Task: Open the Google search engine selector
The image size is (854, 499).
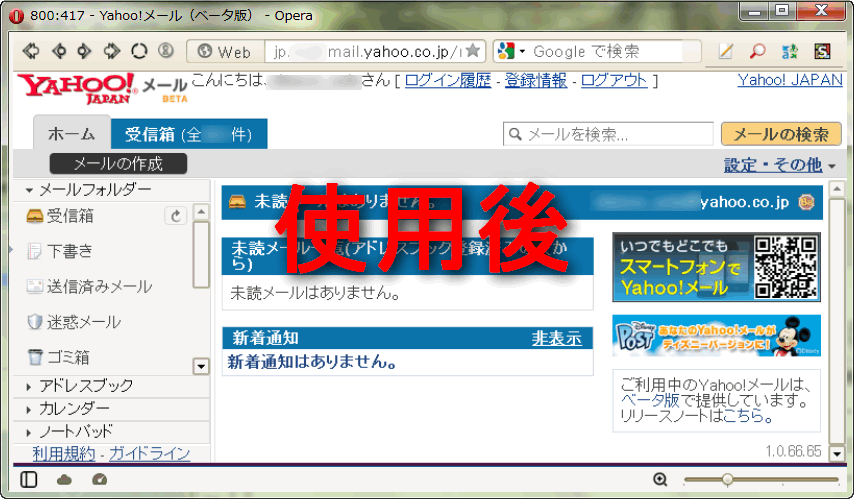Action: pyautogui.click(x=511, y=51)
